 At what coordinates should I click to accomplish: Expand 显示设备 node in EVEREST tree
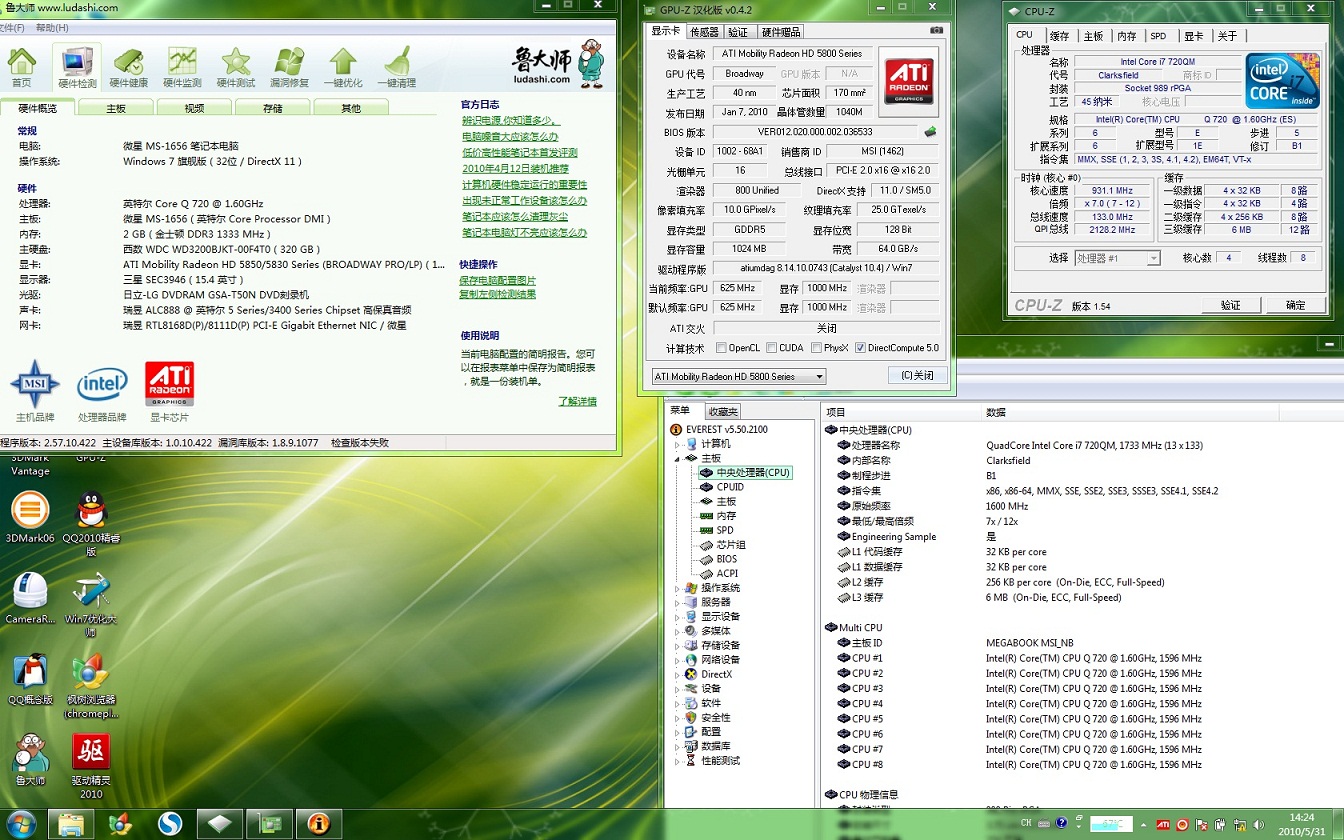(x=677, y=617)
